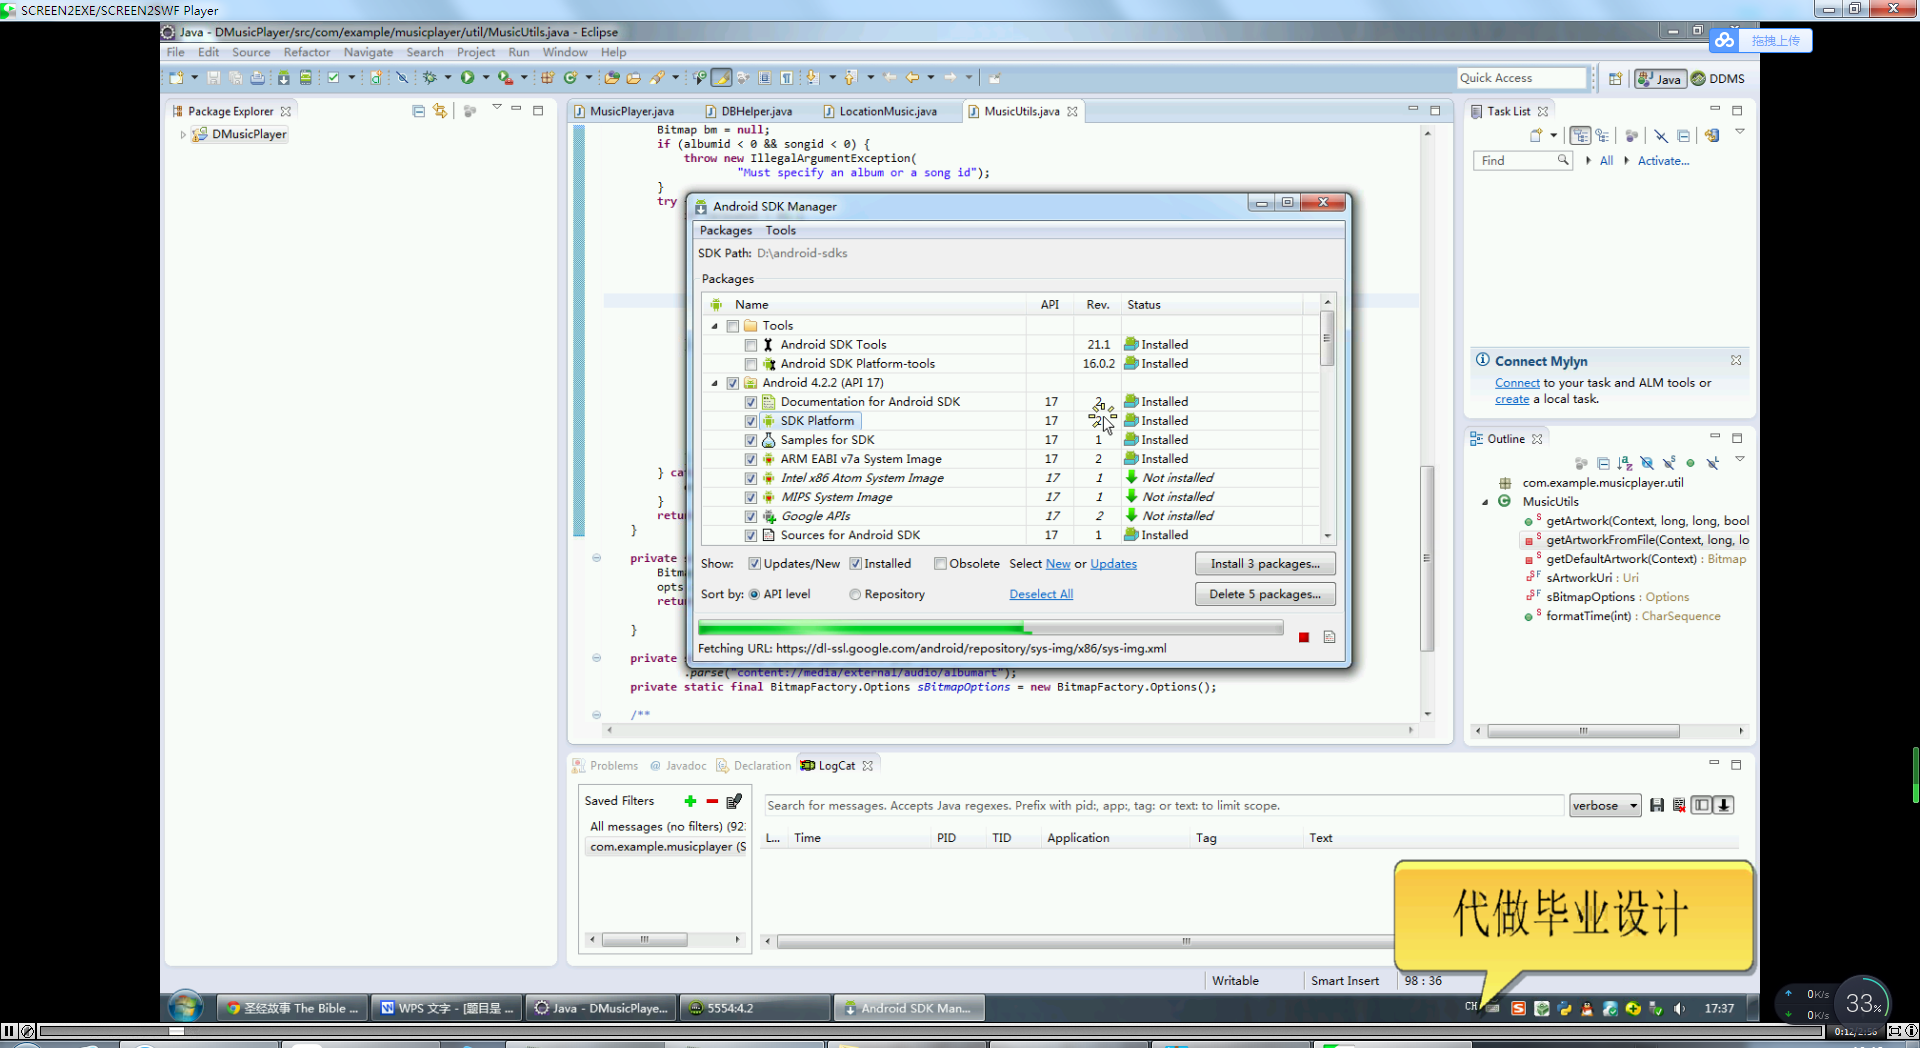Uncheck Intel x86 Atom System Image
Image resolution: width=1920 pixels, height=1048 pixels.
(751, 478)
